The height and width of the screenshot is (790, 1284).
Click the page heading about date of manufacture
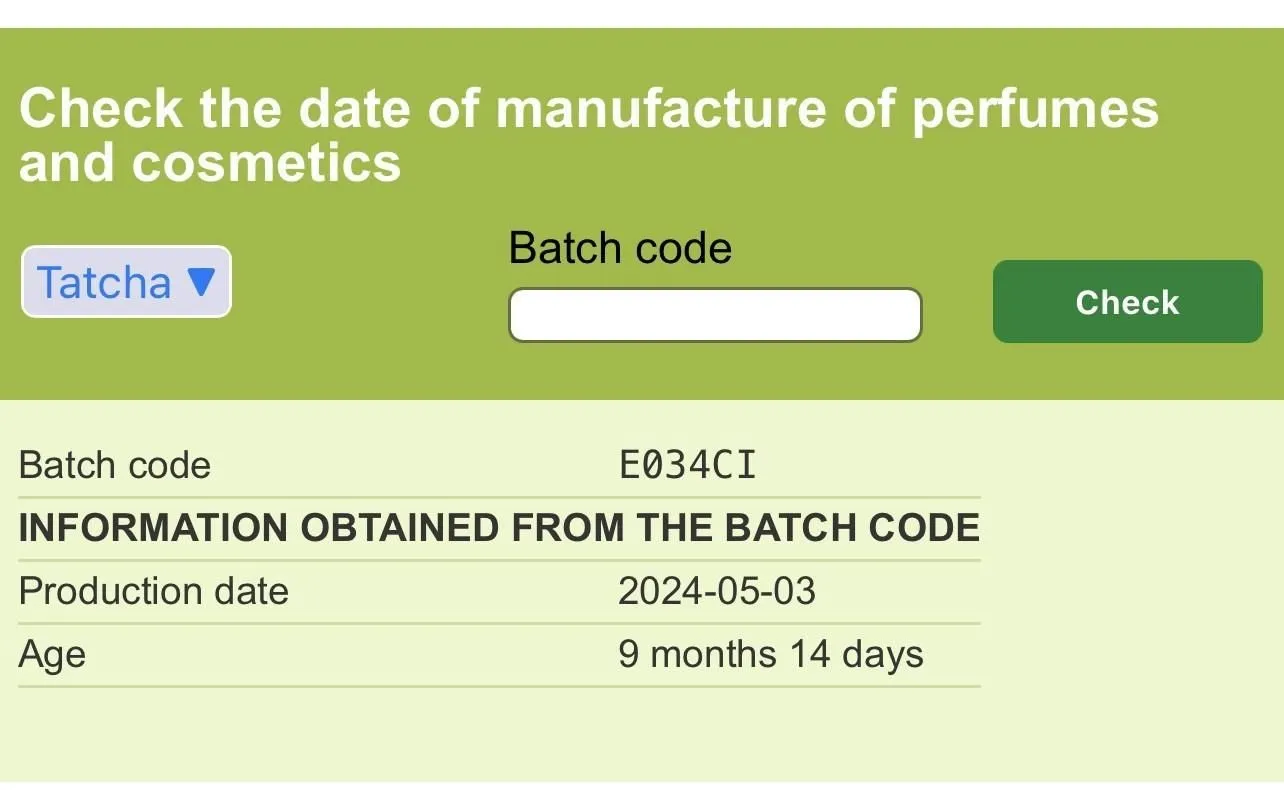point(589,135)
